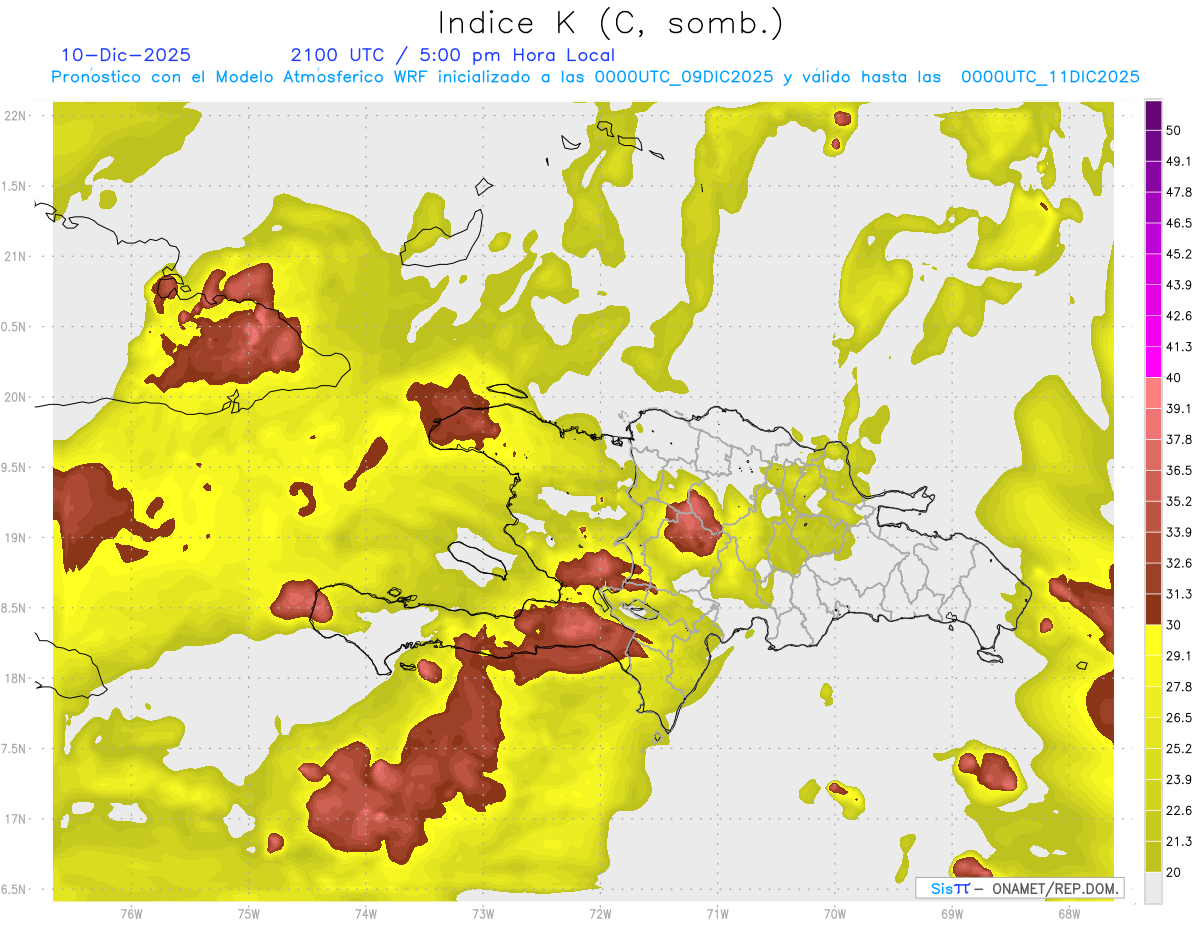Click the 'SisTT – ONAMET/REP.DOM.' label

coord(1019,888)
